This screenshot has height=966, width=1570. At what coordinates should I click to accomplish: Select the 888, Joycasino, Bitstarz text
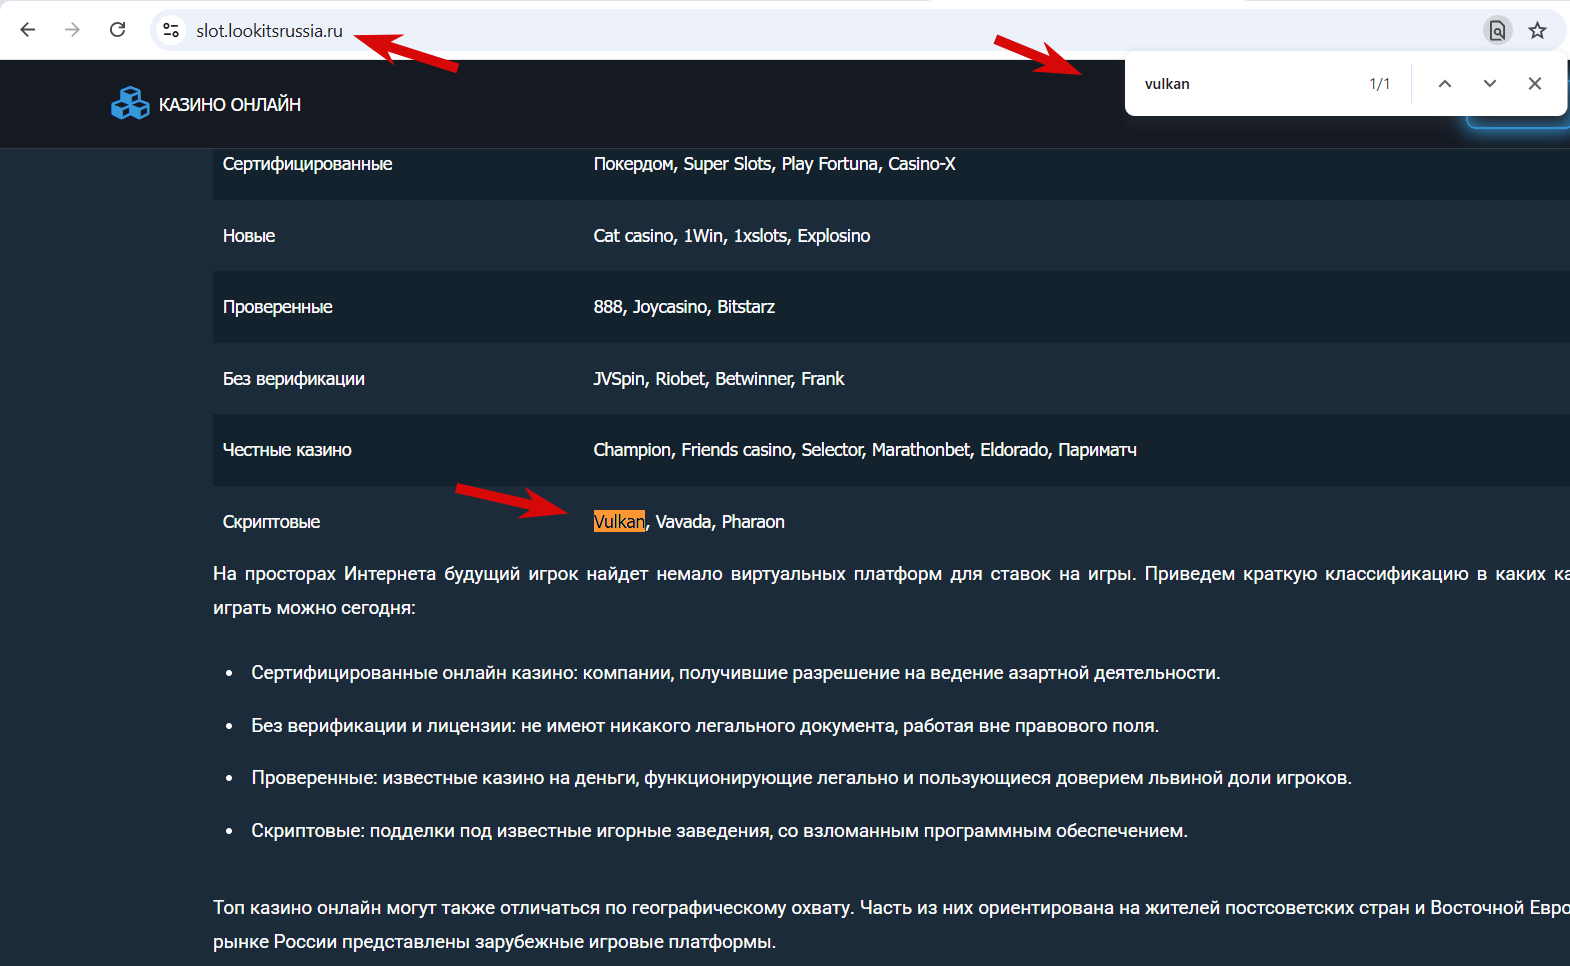click(684, 307)
